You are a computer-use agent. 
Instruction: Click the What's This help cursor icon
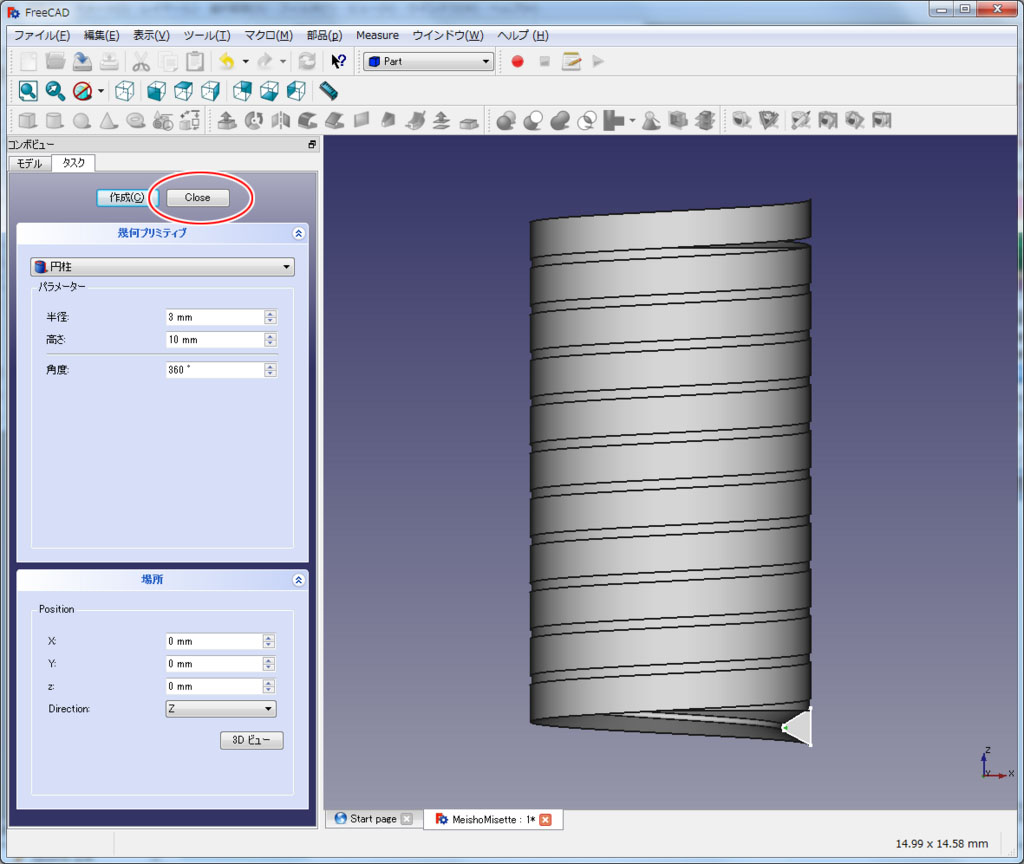click(339, 61)
